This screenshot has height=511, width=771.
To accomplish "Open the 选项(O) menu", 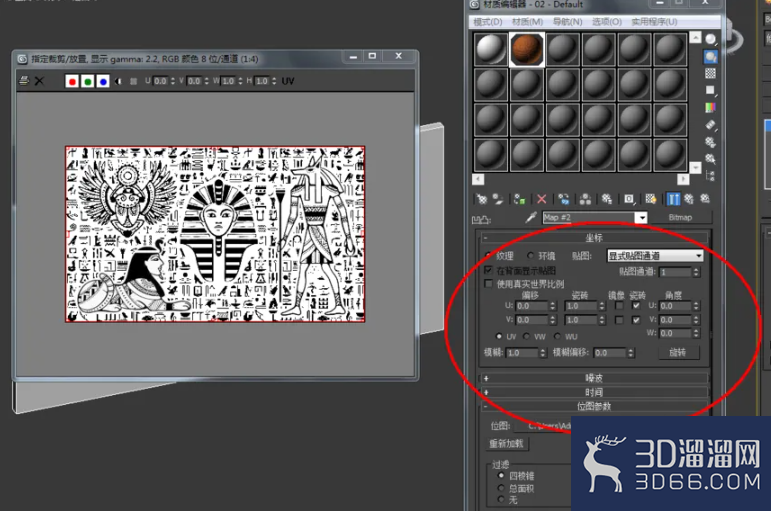I will (607, 22).
